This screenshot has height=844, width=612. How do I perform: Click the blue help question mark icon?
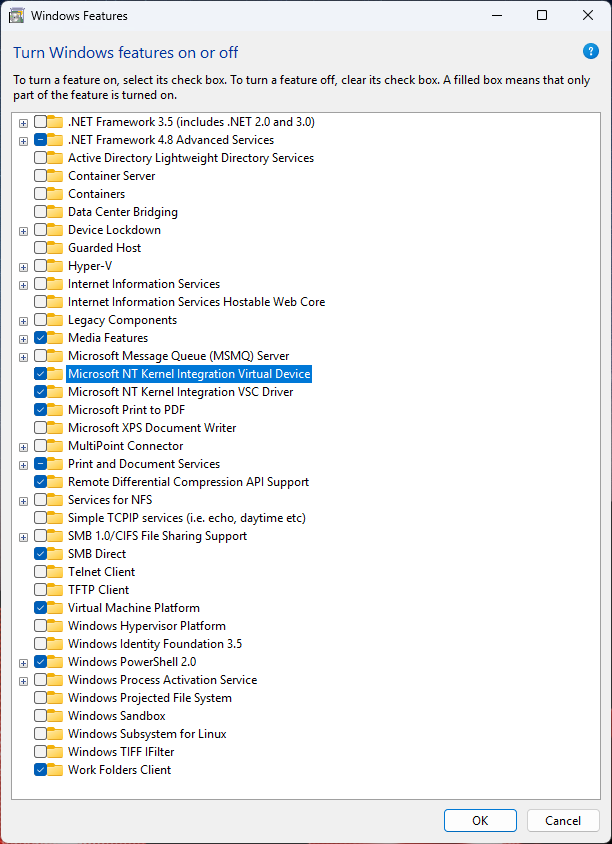click(590, 51)
